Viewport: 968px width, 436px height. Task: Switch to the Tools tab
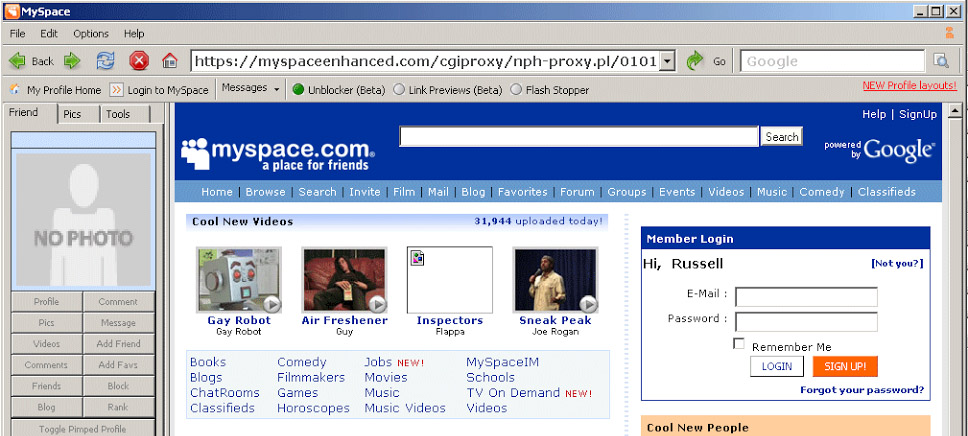pyautogui.click(x=118, y=114)
